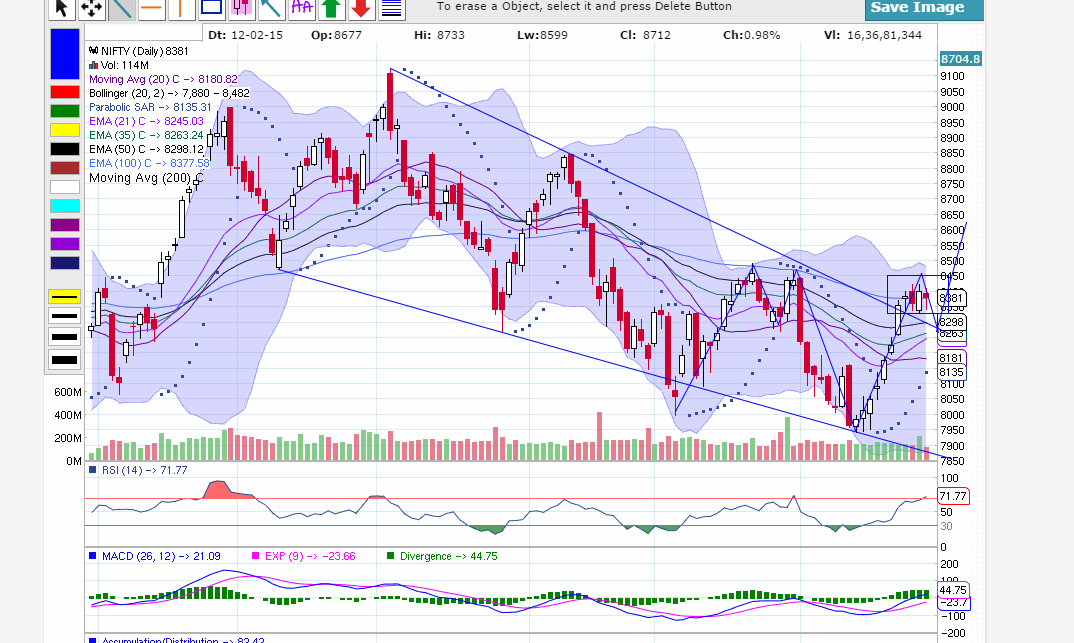Click the 8704.8 price marker
The image size is (1074, 643).
[x=960, y=59]
